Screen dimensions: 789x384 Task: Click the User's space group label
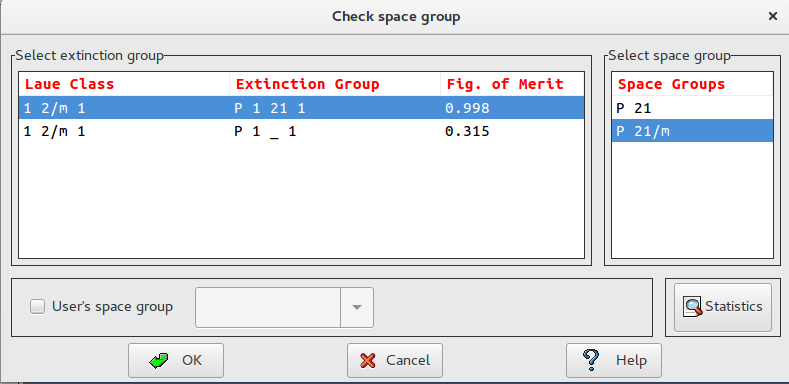[112, 306]
